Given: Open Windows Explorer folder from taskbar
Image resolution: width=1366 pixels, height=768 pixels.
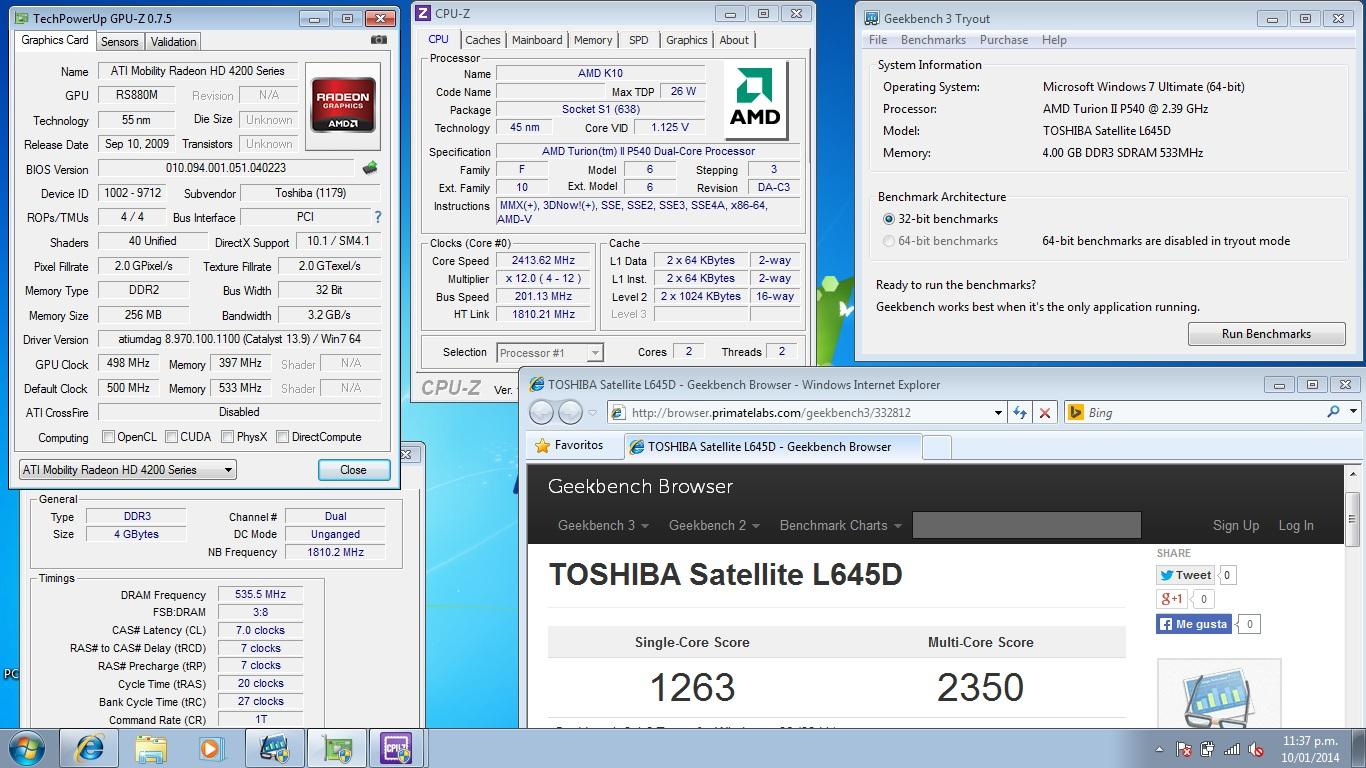Looking at the screenshot, I should pos(151,748).
